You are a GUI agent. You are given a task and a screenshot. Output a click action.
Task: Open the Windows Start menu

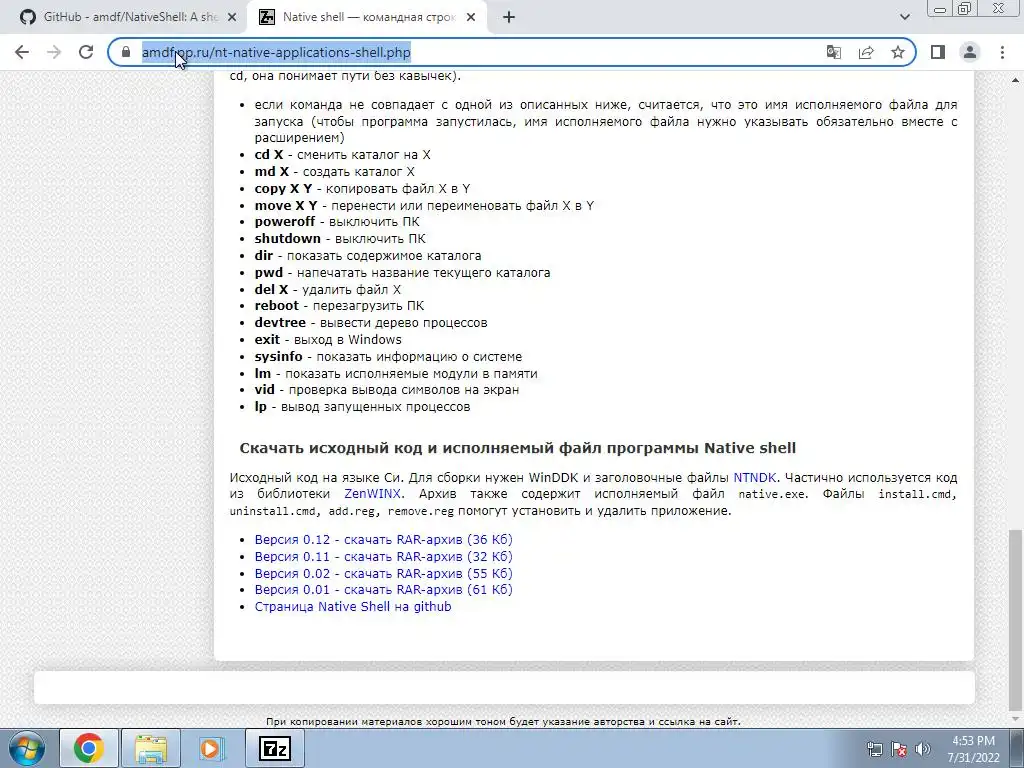(x=26, y=748)
